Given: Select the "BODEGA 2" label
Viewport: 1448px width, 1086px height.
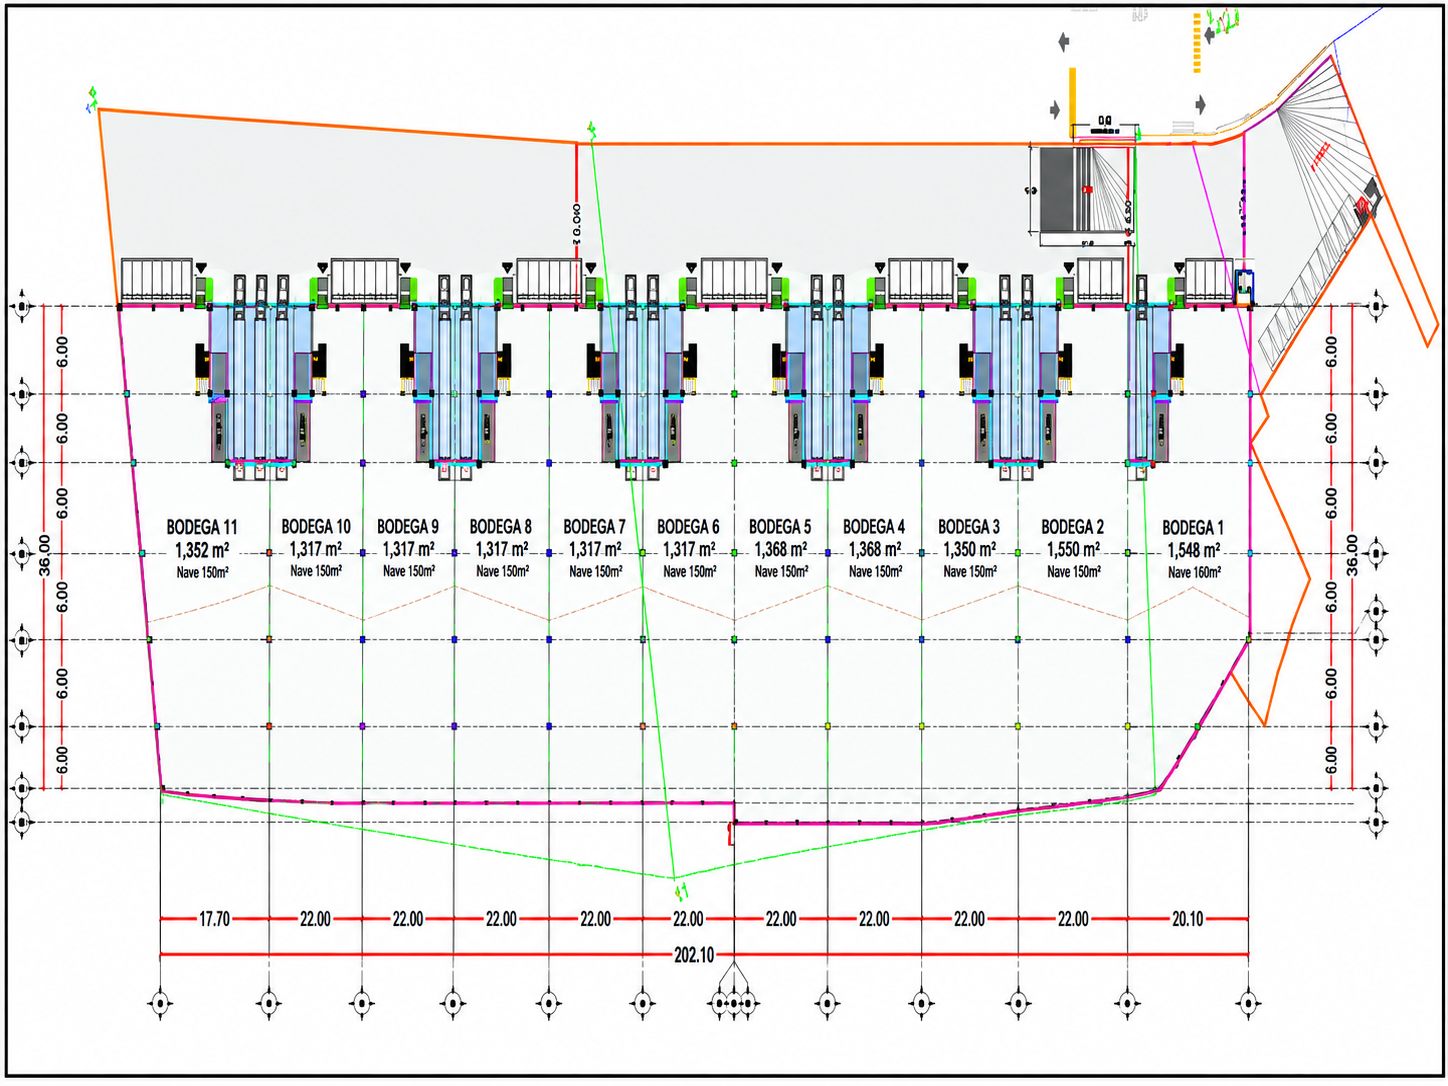Looking at the screenshot, I should 1073,526.
